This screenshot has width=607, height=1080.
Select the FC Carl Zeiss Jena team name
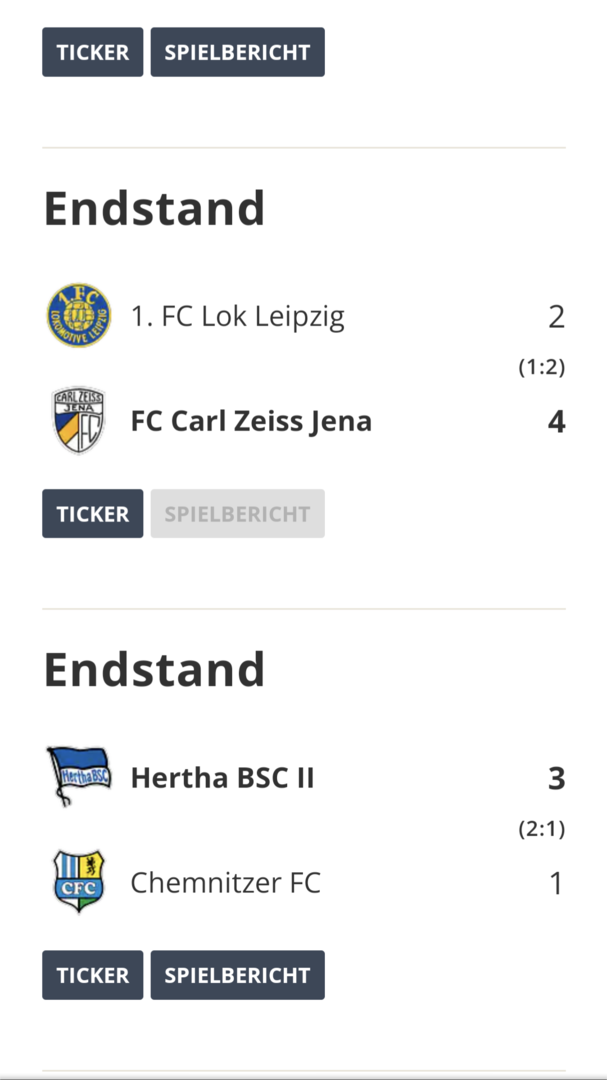251,422
